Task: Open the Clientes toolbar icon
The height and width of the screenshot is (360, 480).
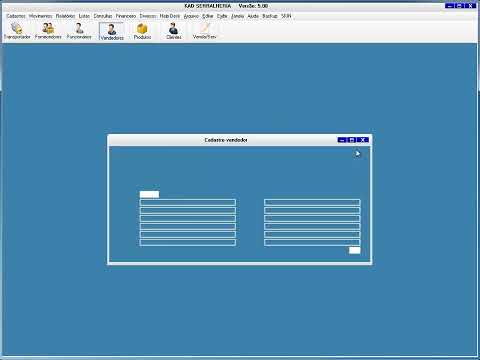Action: [x=174, y=31]
